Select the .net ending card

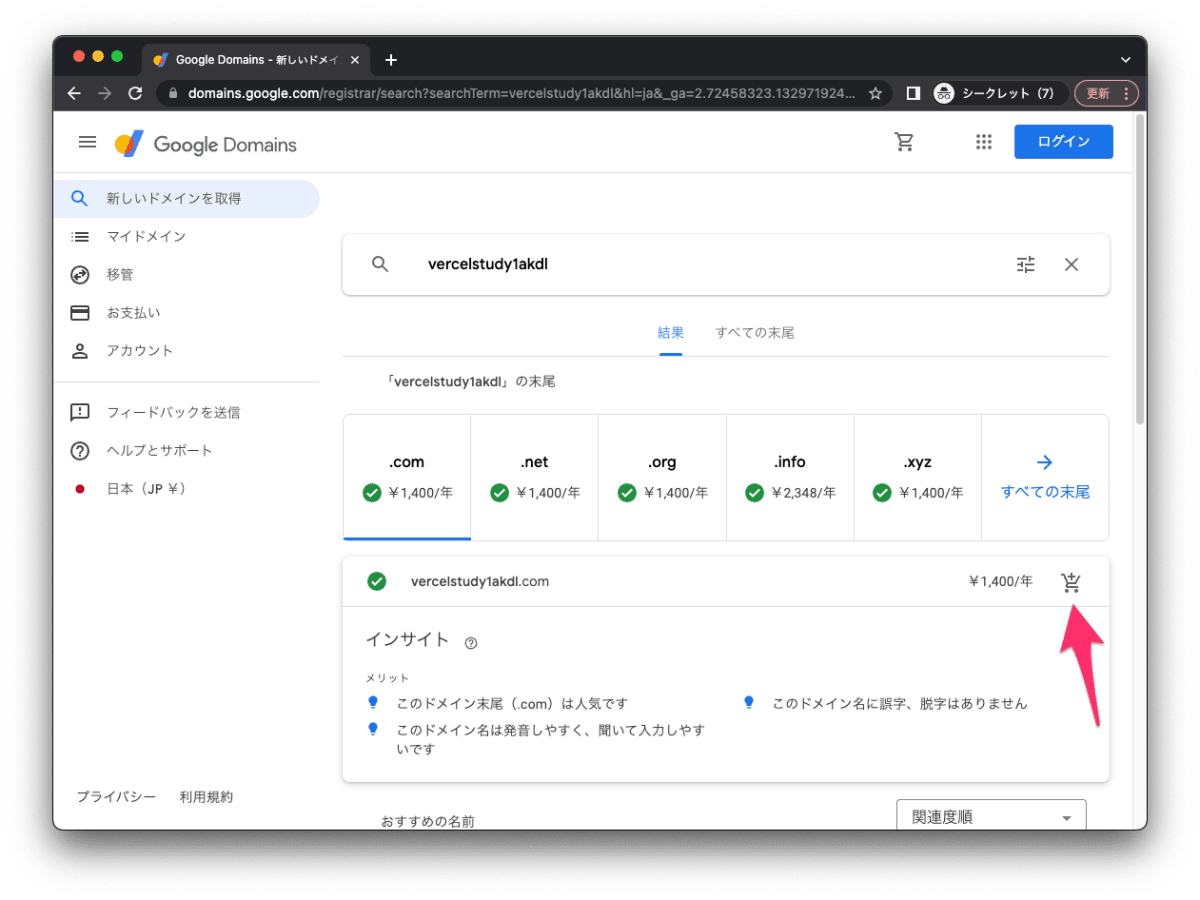[535, 477]
